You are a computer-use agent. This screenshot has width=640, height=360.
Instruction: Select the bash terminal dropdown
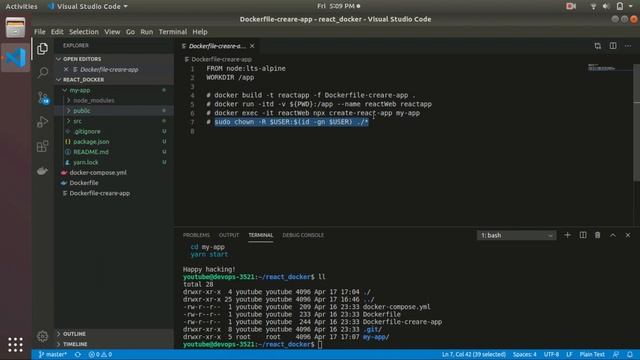(x=516, y=236)
